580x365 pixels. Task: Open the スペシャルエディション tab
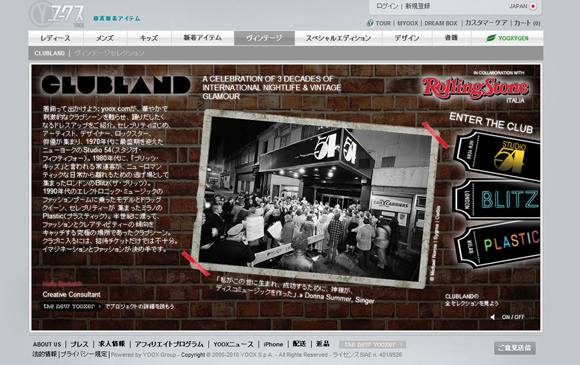click(x=338, y=38)
